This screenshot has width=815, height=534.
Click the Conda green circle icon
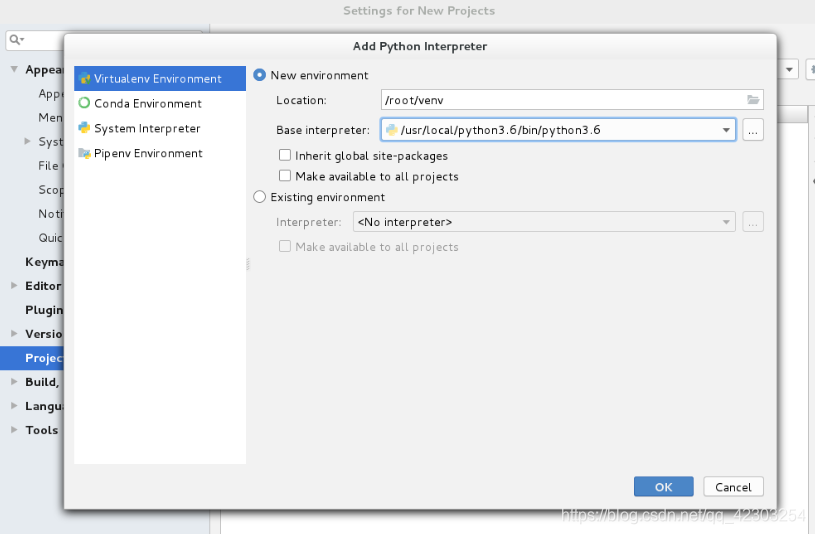pyautogui.click(x=84, y=103)
